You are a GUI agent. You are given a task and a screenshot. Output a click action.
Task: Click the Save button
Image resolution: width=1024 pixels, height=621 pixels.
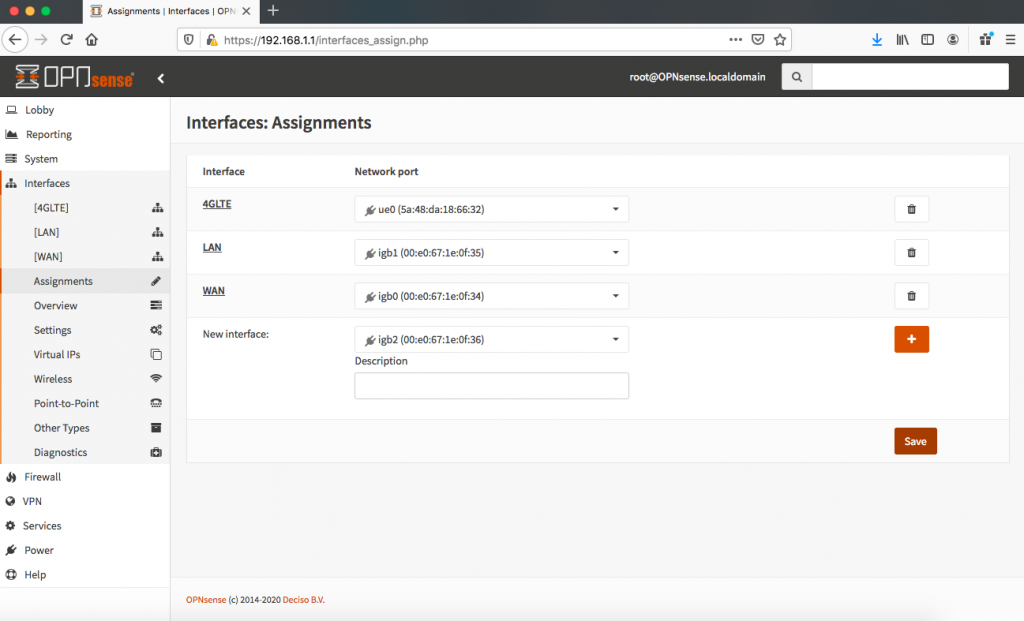pos(914,440)
